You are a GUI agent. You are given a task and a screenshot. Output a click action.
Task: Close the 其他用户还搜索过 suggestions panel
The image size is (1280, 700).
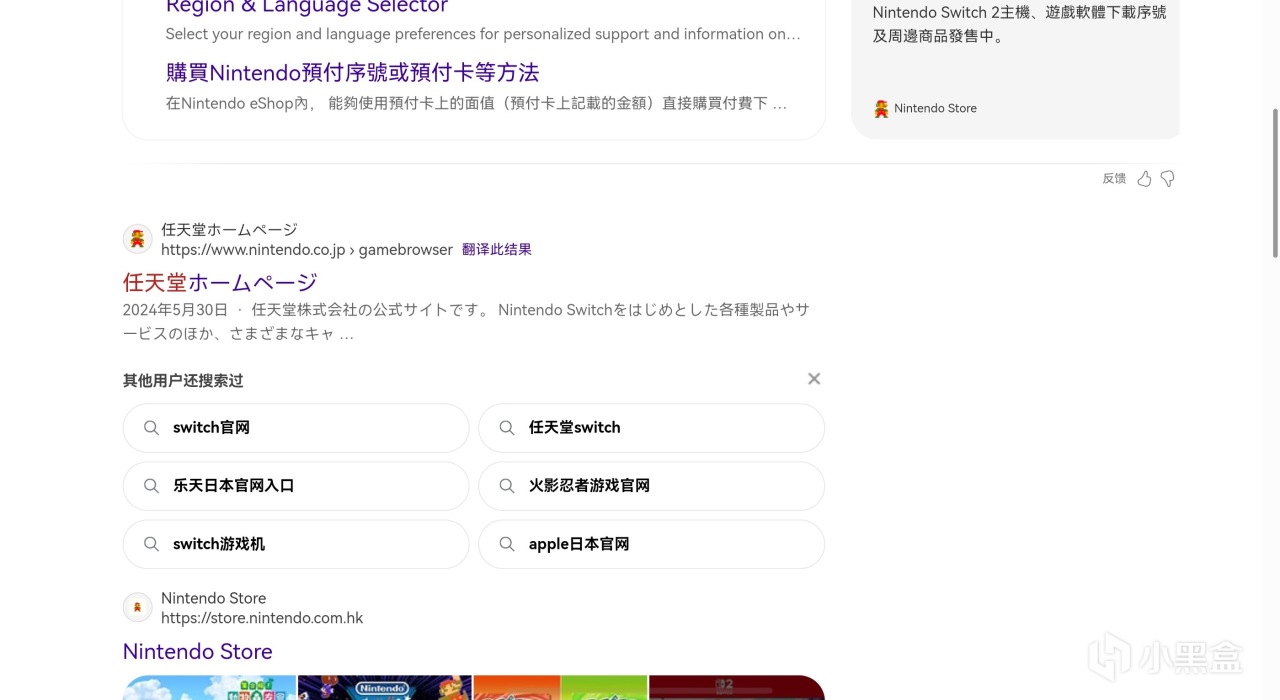814,379
